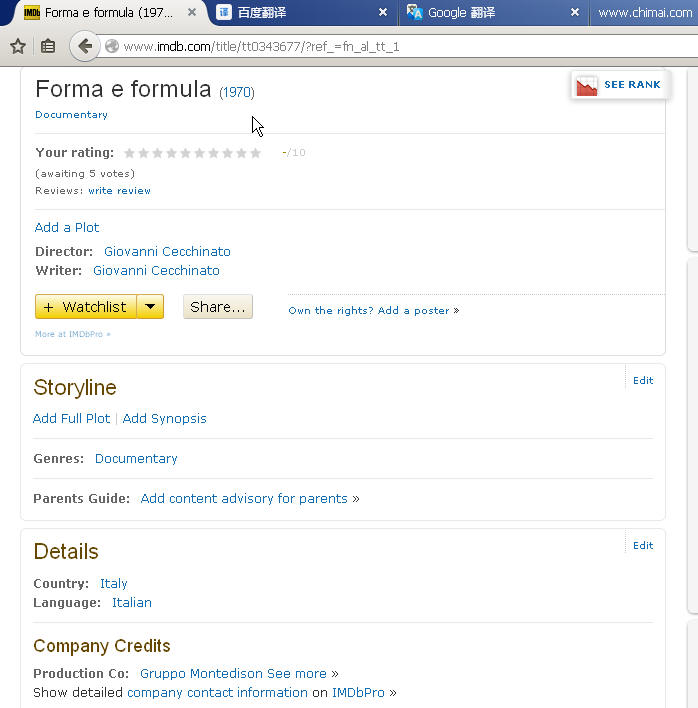Image resolution: width=698 pixels, height=708 pixels.
Task: Open Director Giovanni Cecchinato link
Action: pyautogui.click(x=167, y=252)
